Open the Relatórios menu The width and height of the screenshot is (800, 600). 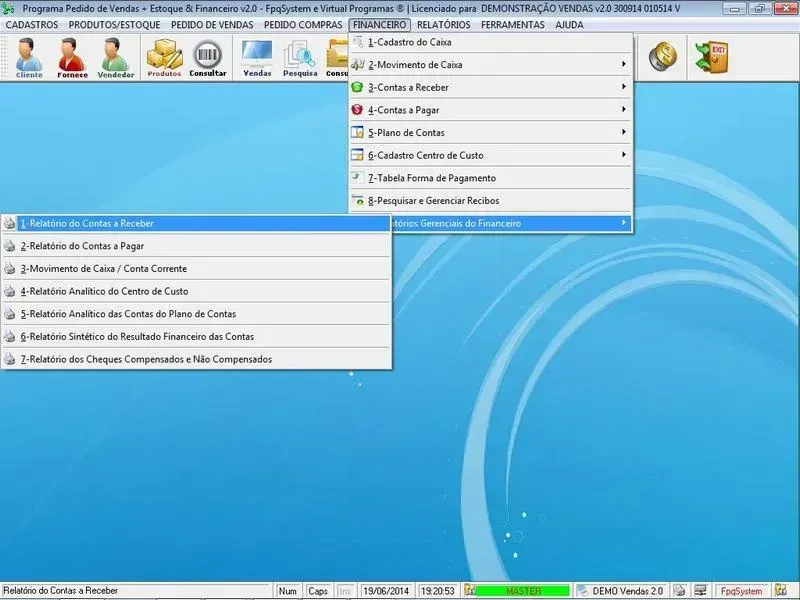[x=443, y=24]
